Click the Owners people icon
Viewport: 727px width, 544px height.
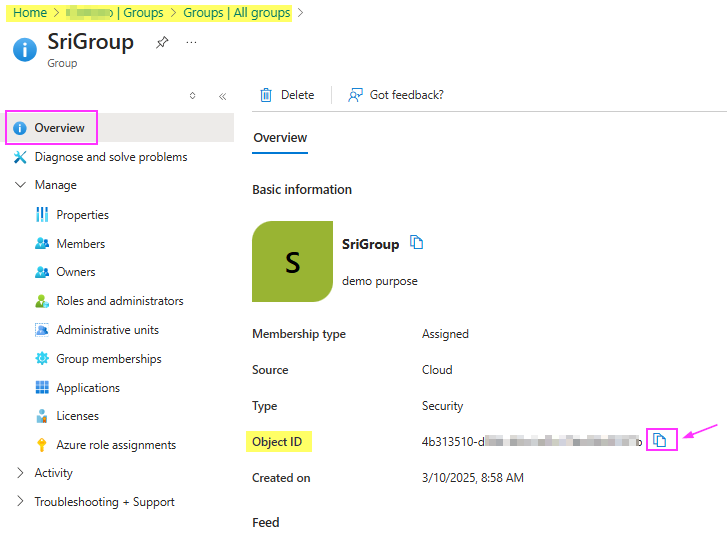coord(42,272)
